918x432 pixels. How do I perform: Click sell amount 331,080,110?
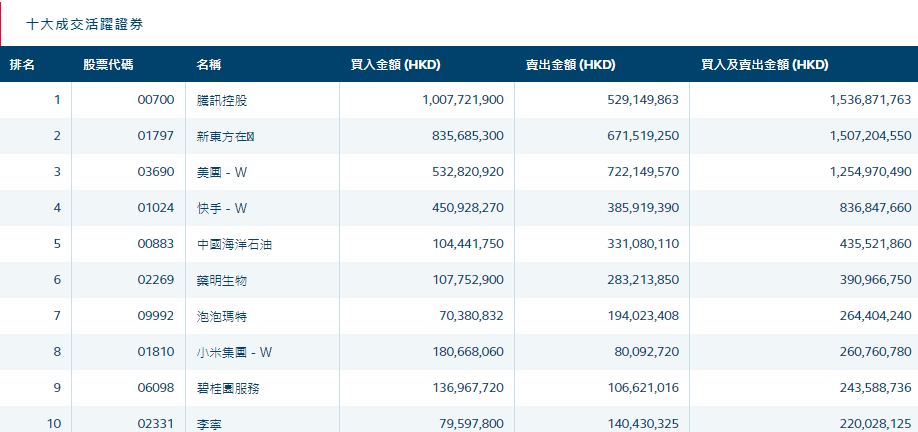(643, 244)
